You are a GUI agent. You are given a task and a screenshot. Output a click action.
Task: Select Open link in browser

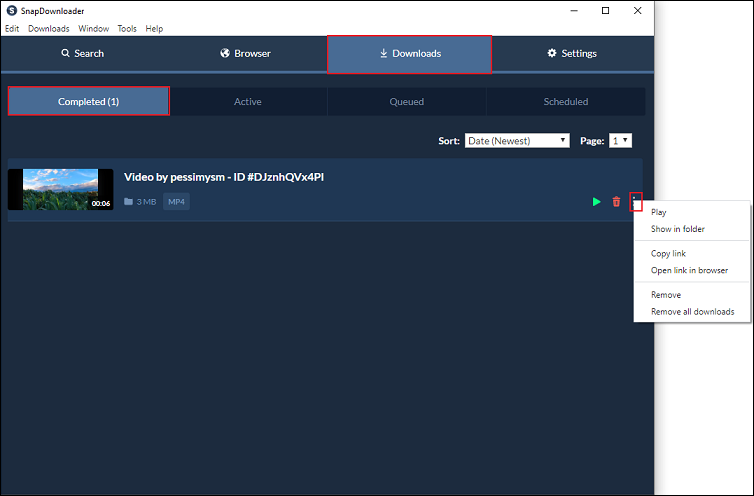point(692,270)
